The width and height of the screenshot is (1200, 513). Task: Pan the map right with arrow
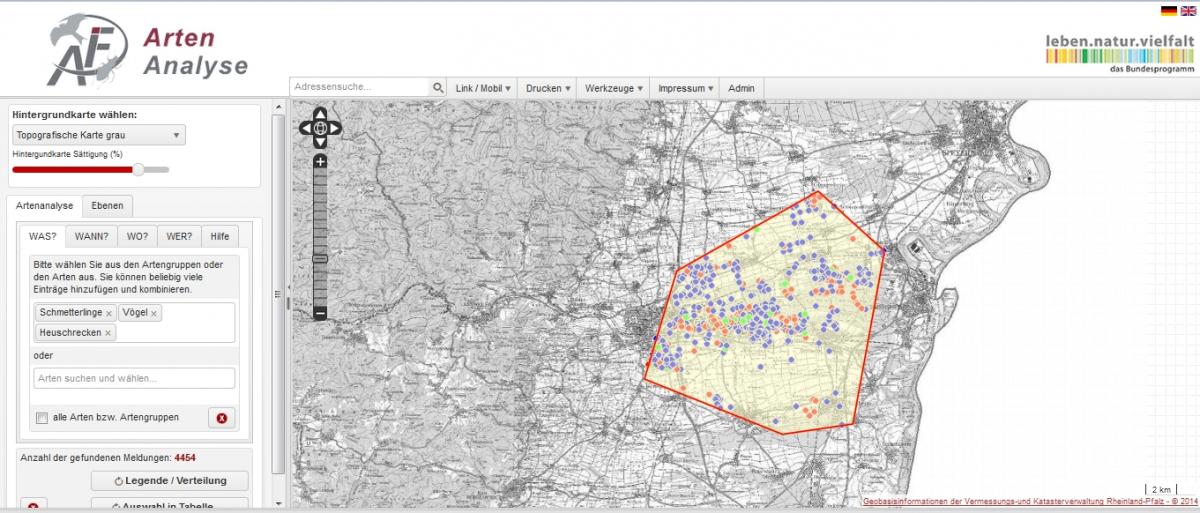(335, 128)
